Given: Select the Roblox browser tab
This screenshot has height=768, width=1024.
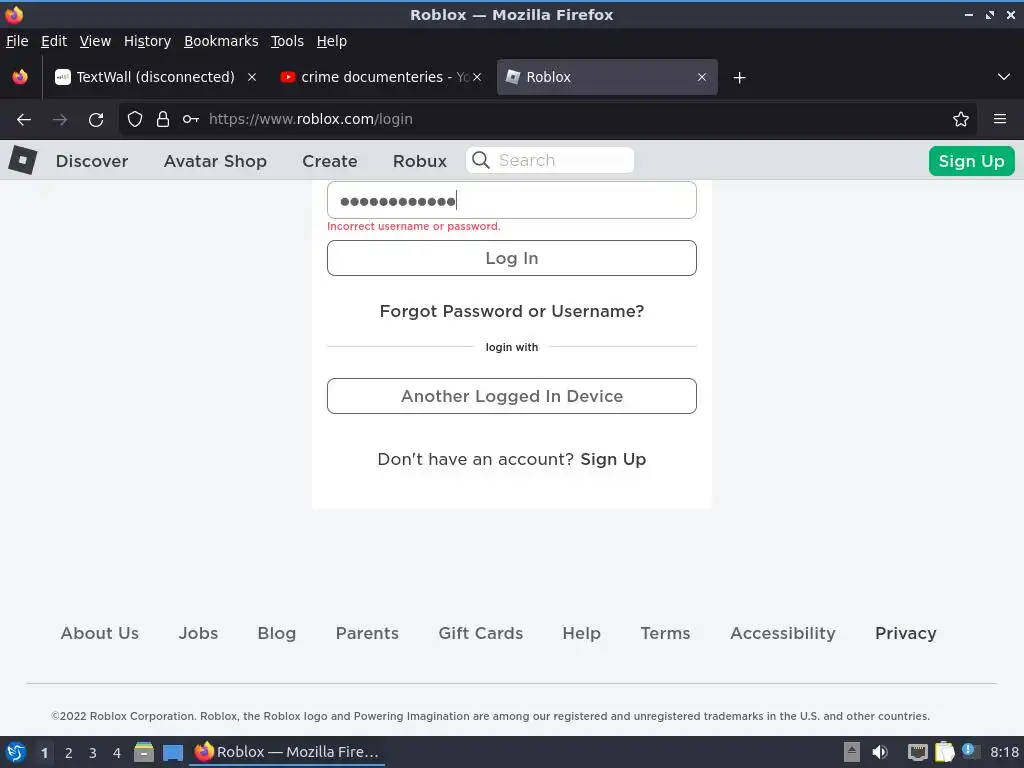Looking at the screenshot, I should pyautogui.click(x=607, y=77).
